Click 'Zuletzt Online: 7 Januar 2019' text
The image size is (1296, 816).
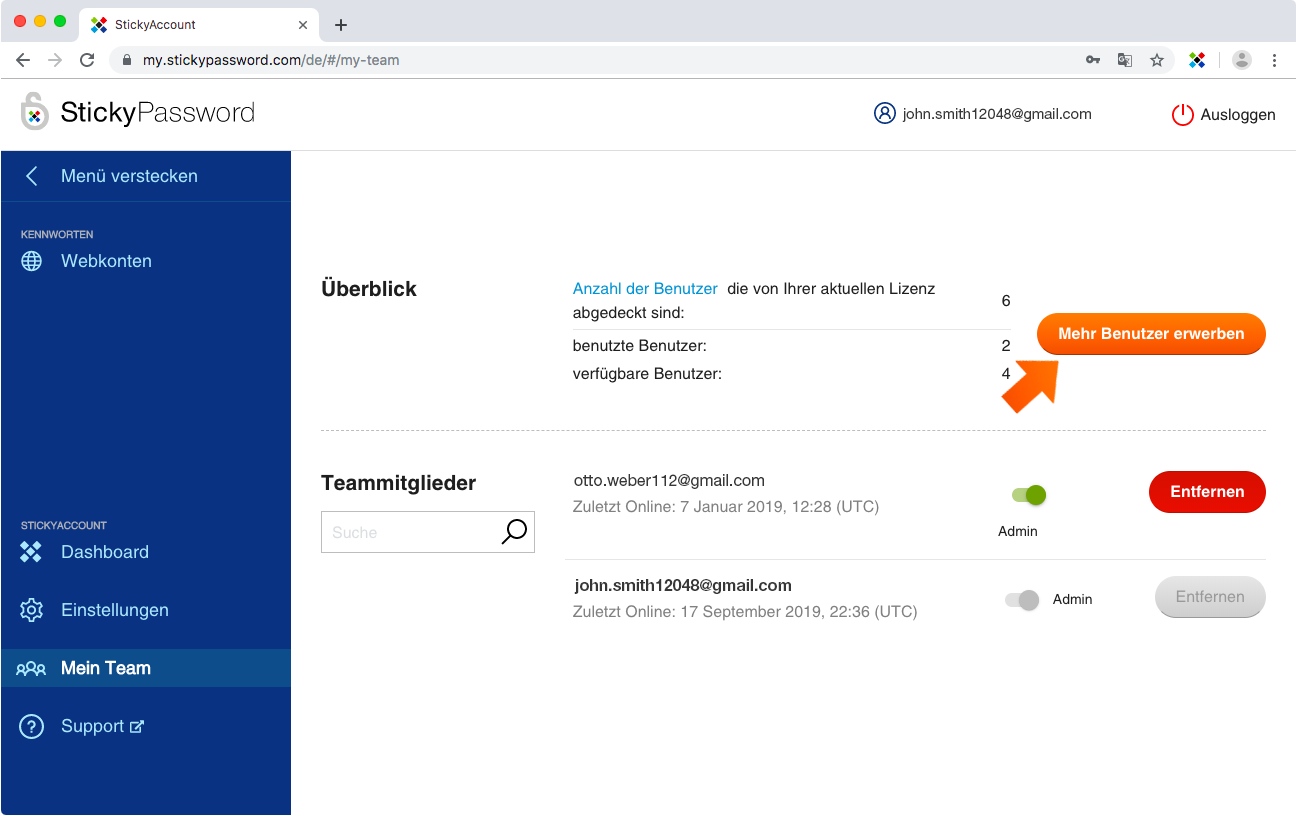(x=726, y=507)
